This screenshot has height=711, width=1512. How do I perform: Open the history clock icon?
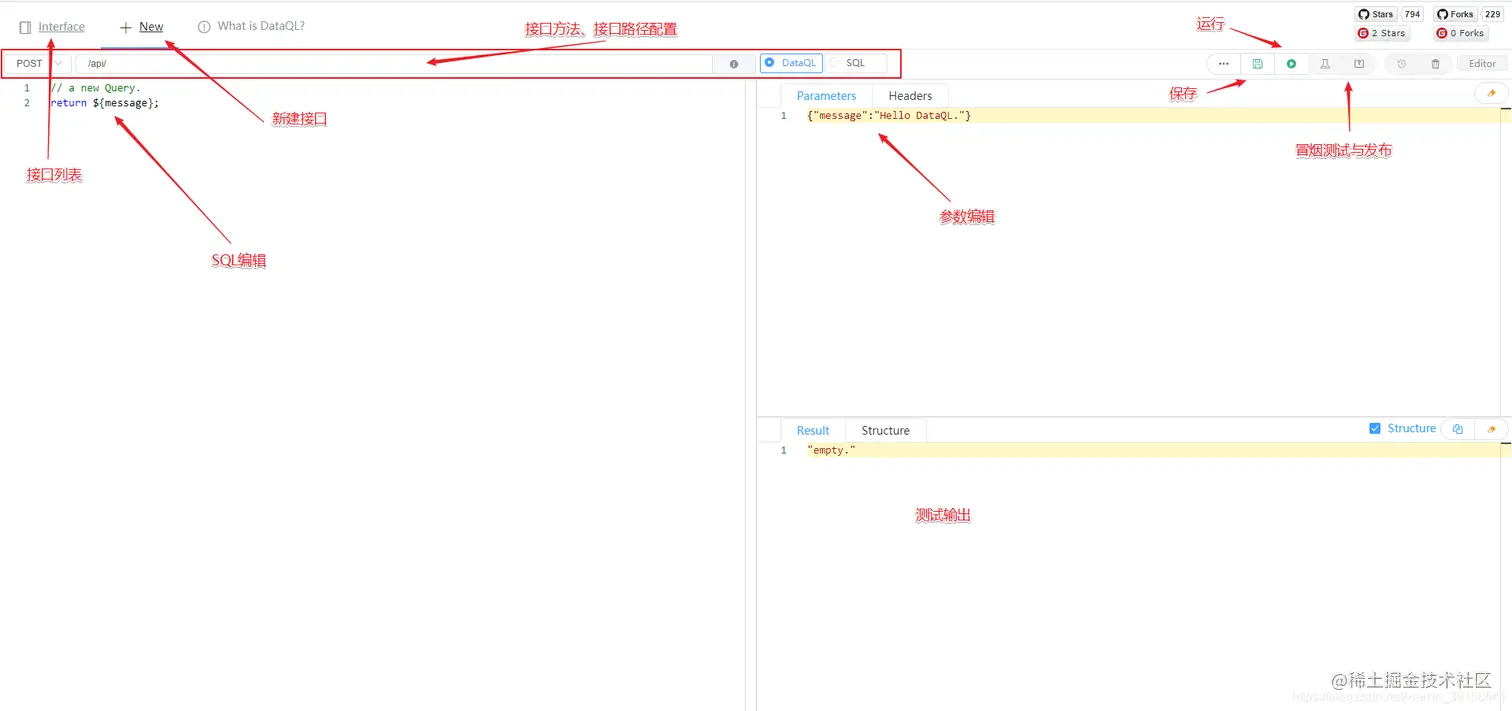1402,64
